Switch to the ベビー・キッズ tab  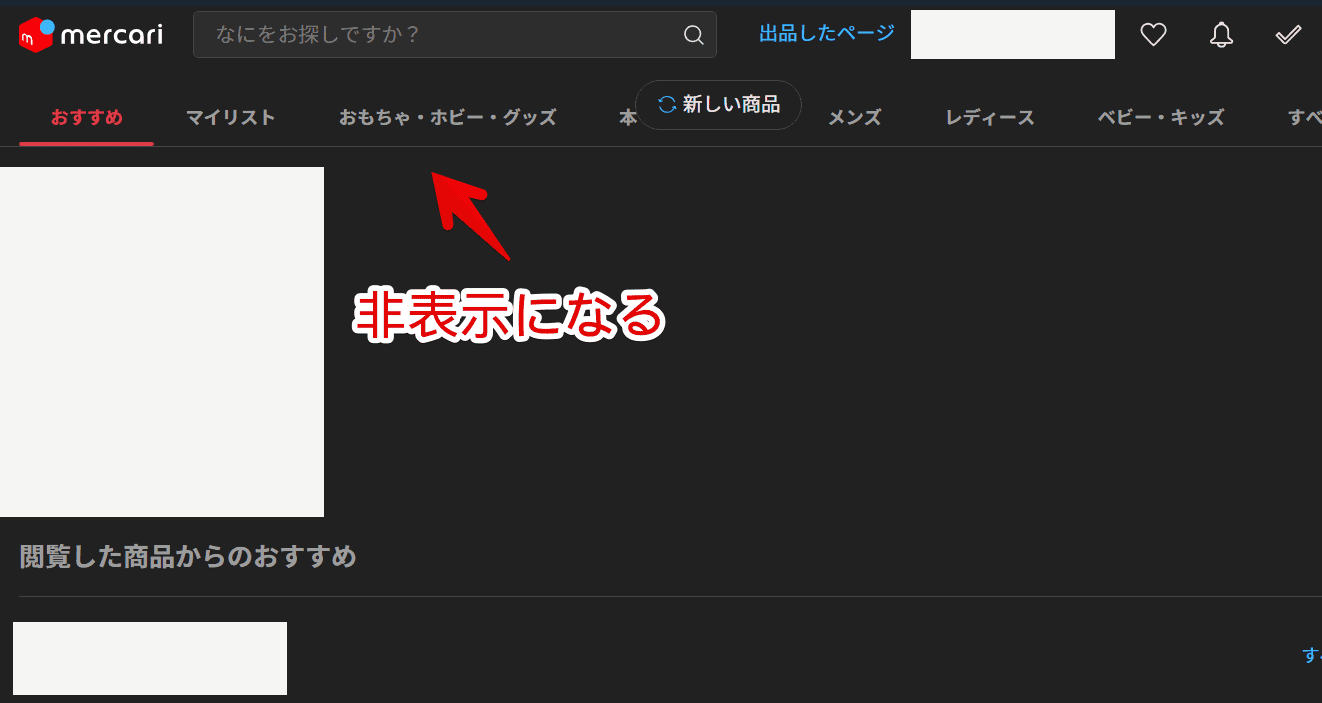(x=1161, y=118)
